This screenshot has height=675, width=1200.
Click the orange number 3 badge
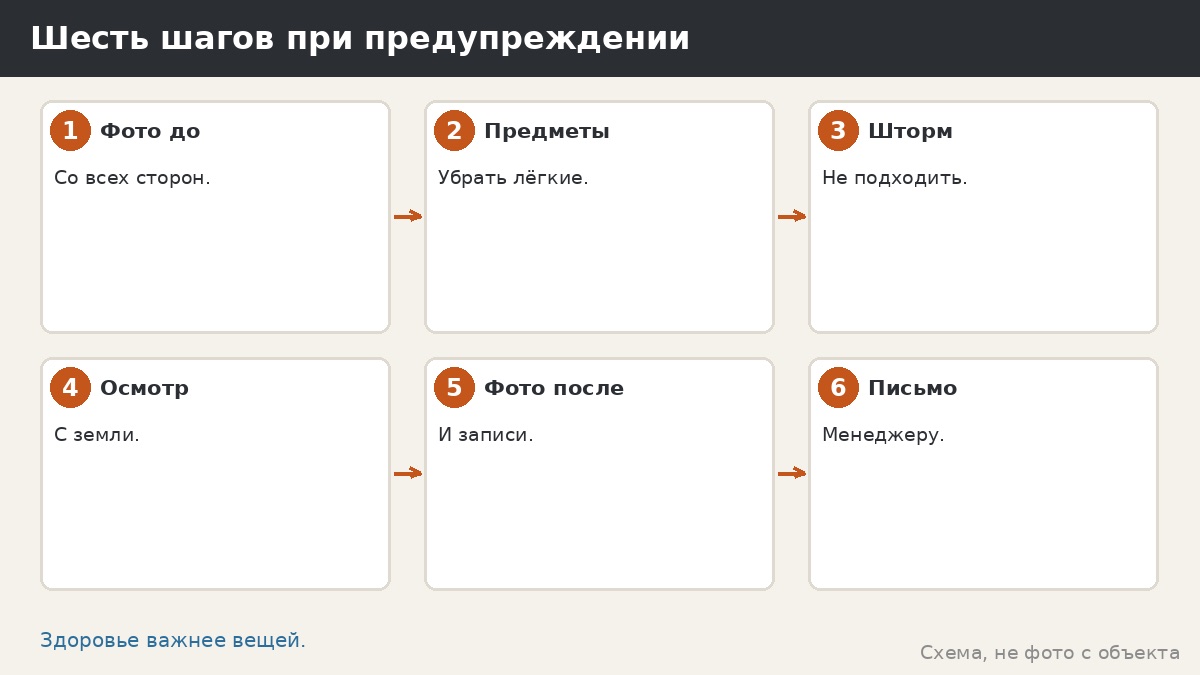point(838,131)
